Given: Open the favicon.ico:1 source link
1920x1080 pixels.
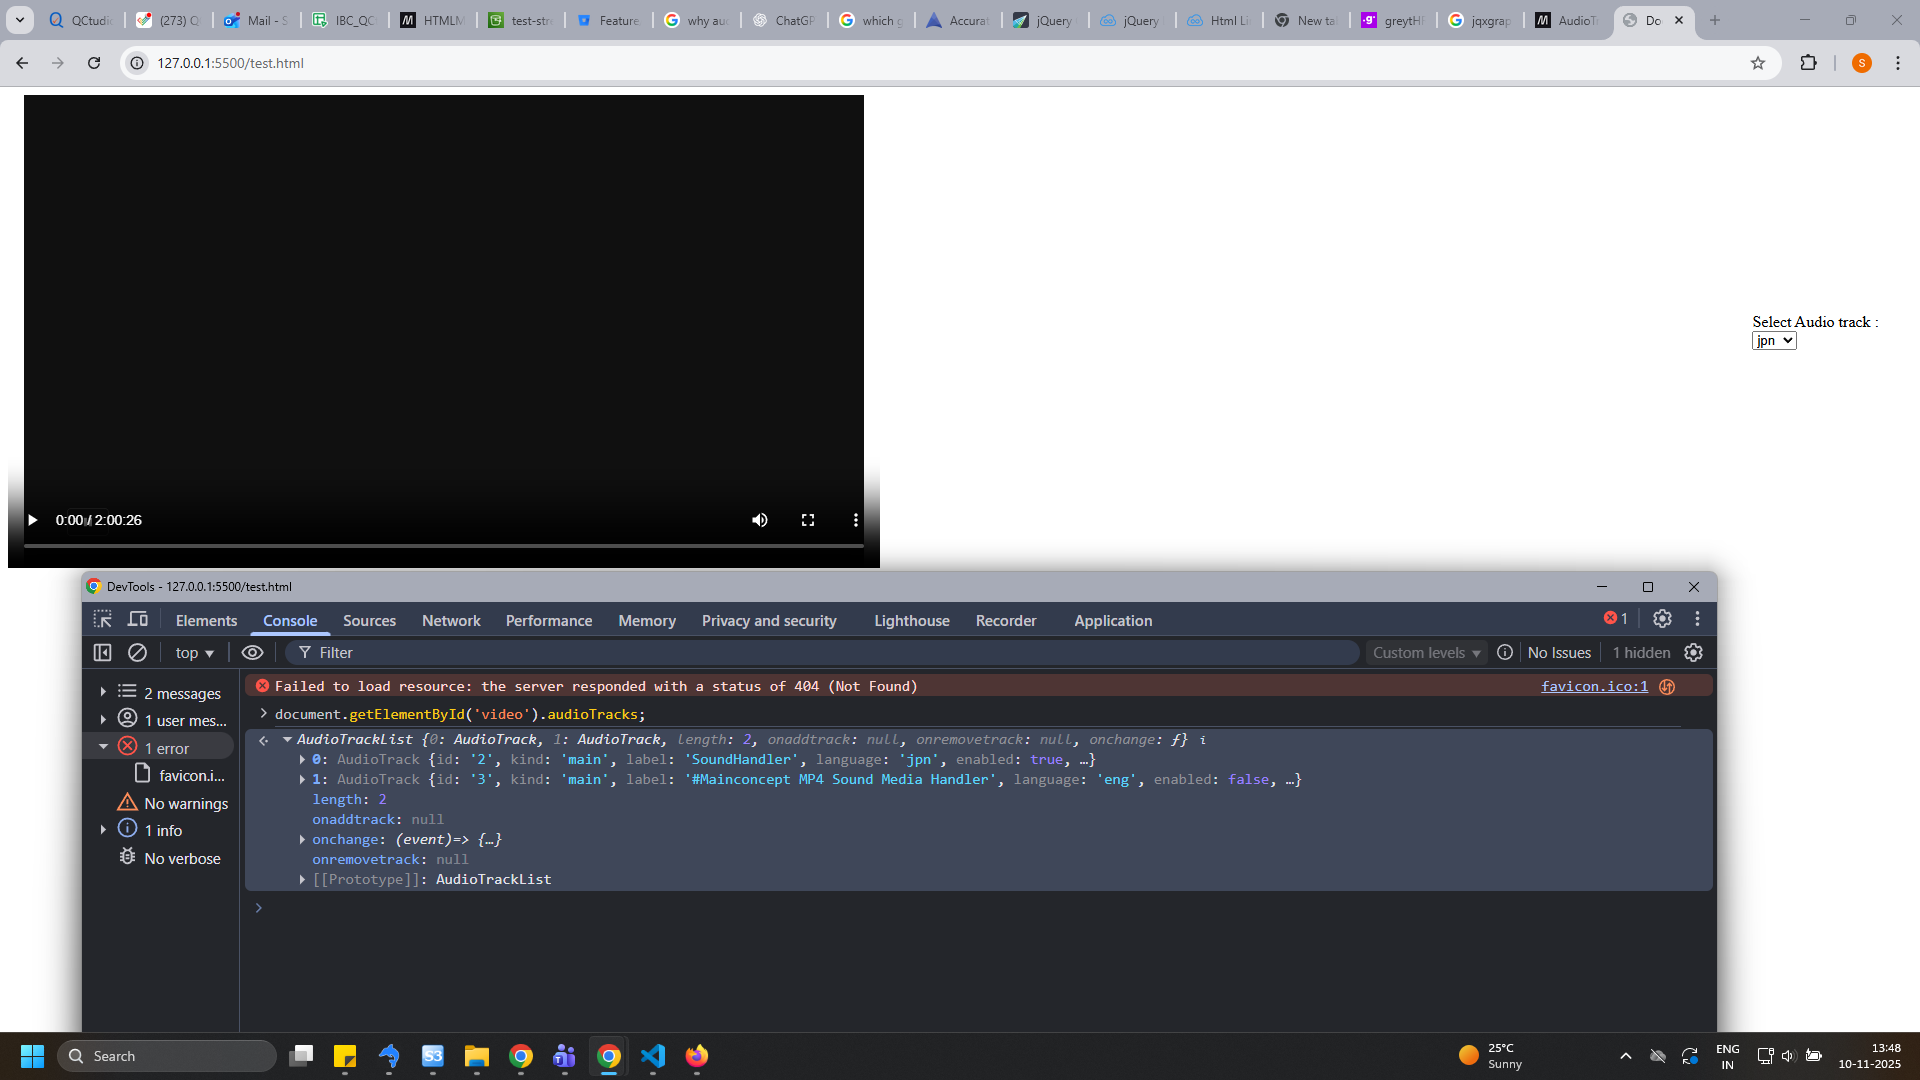Looking at the screenshot, I should pos(1594,686).
